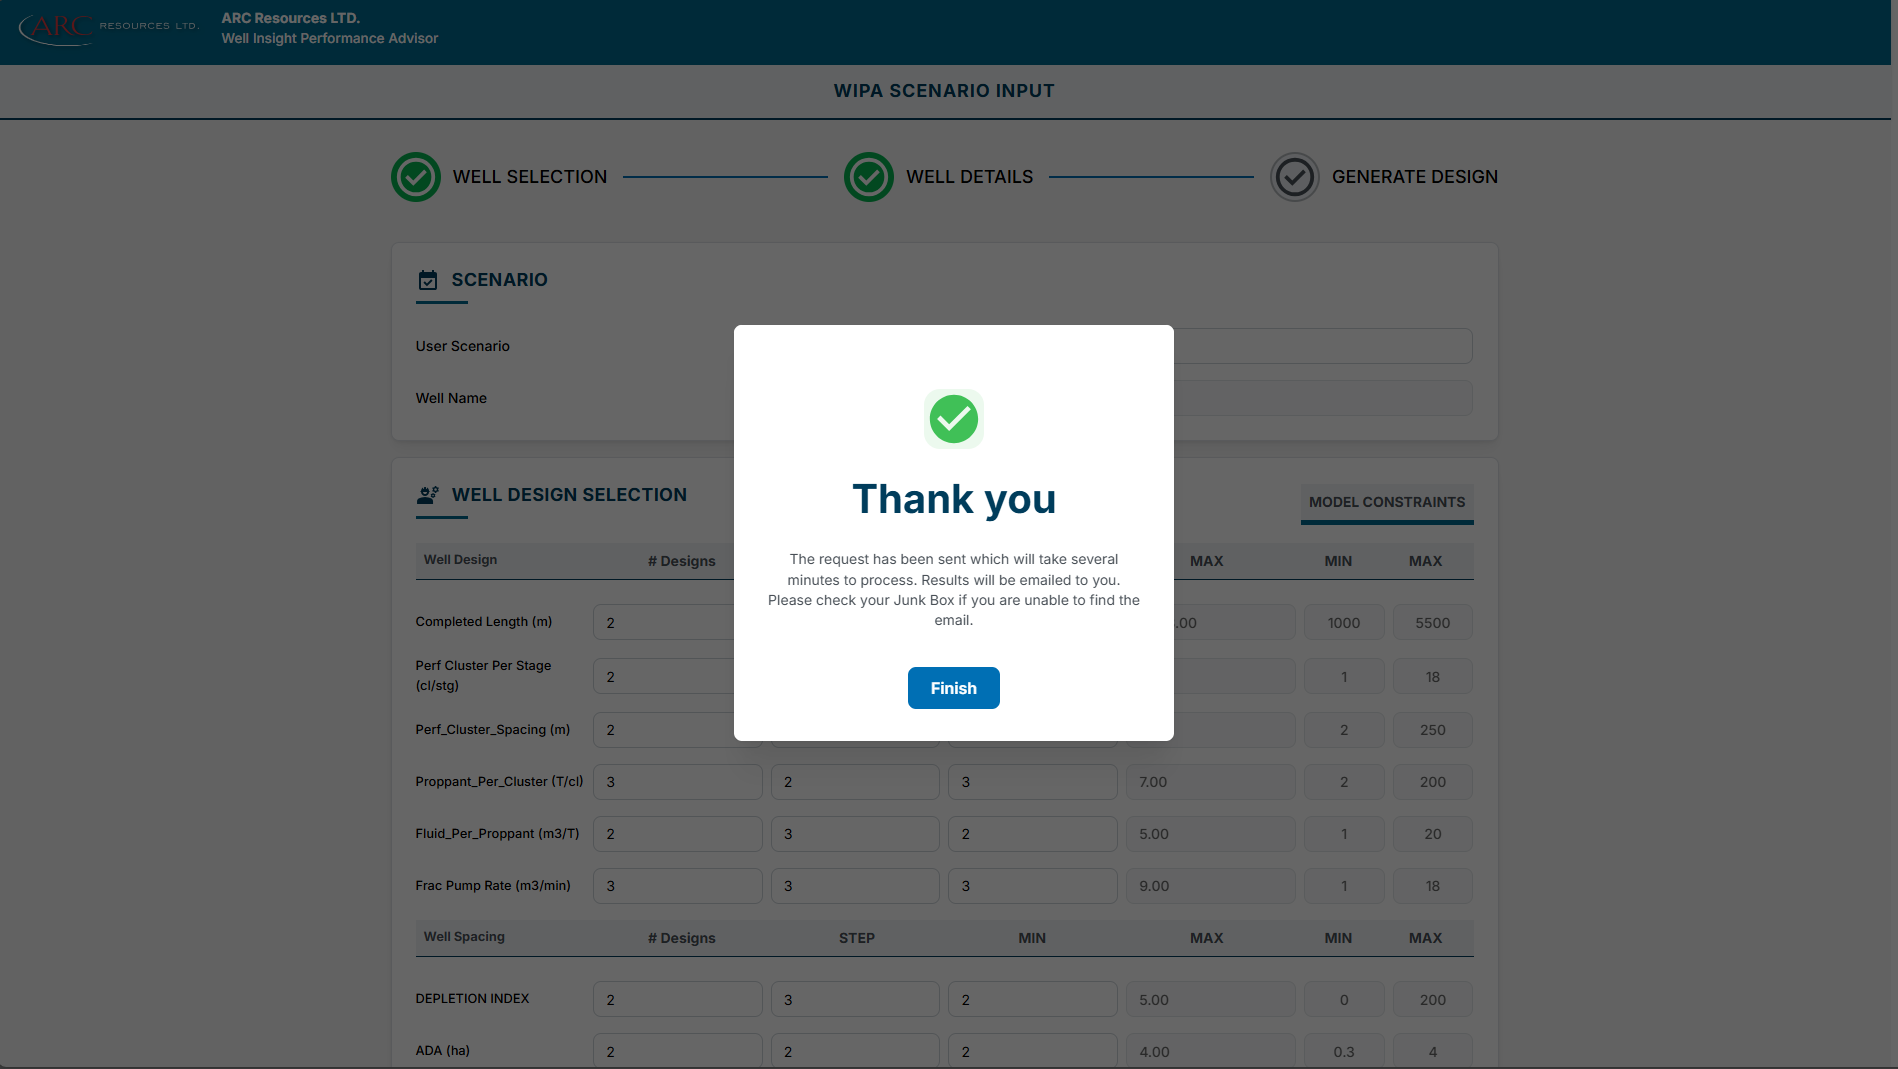Click ADA (ha) STEP input field

[854, 1051]
